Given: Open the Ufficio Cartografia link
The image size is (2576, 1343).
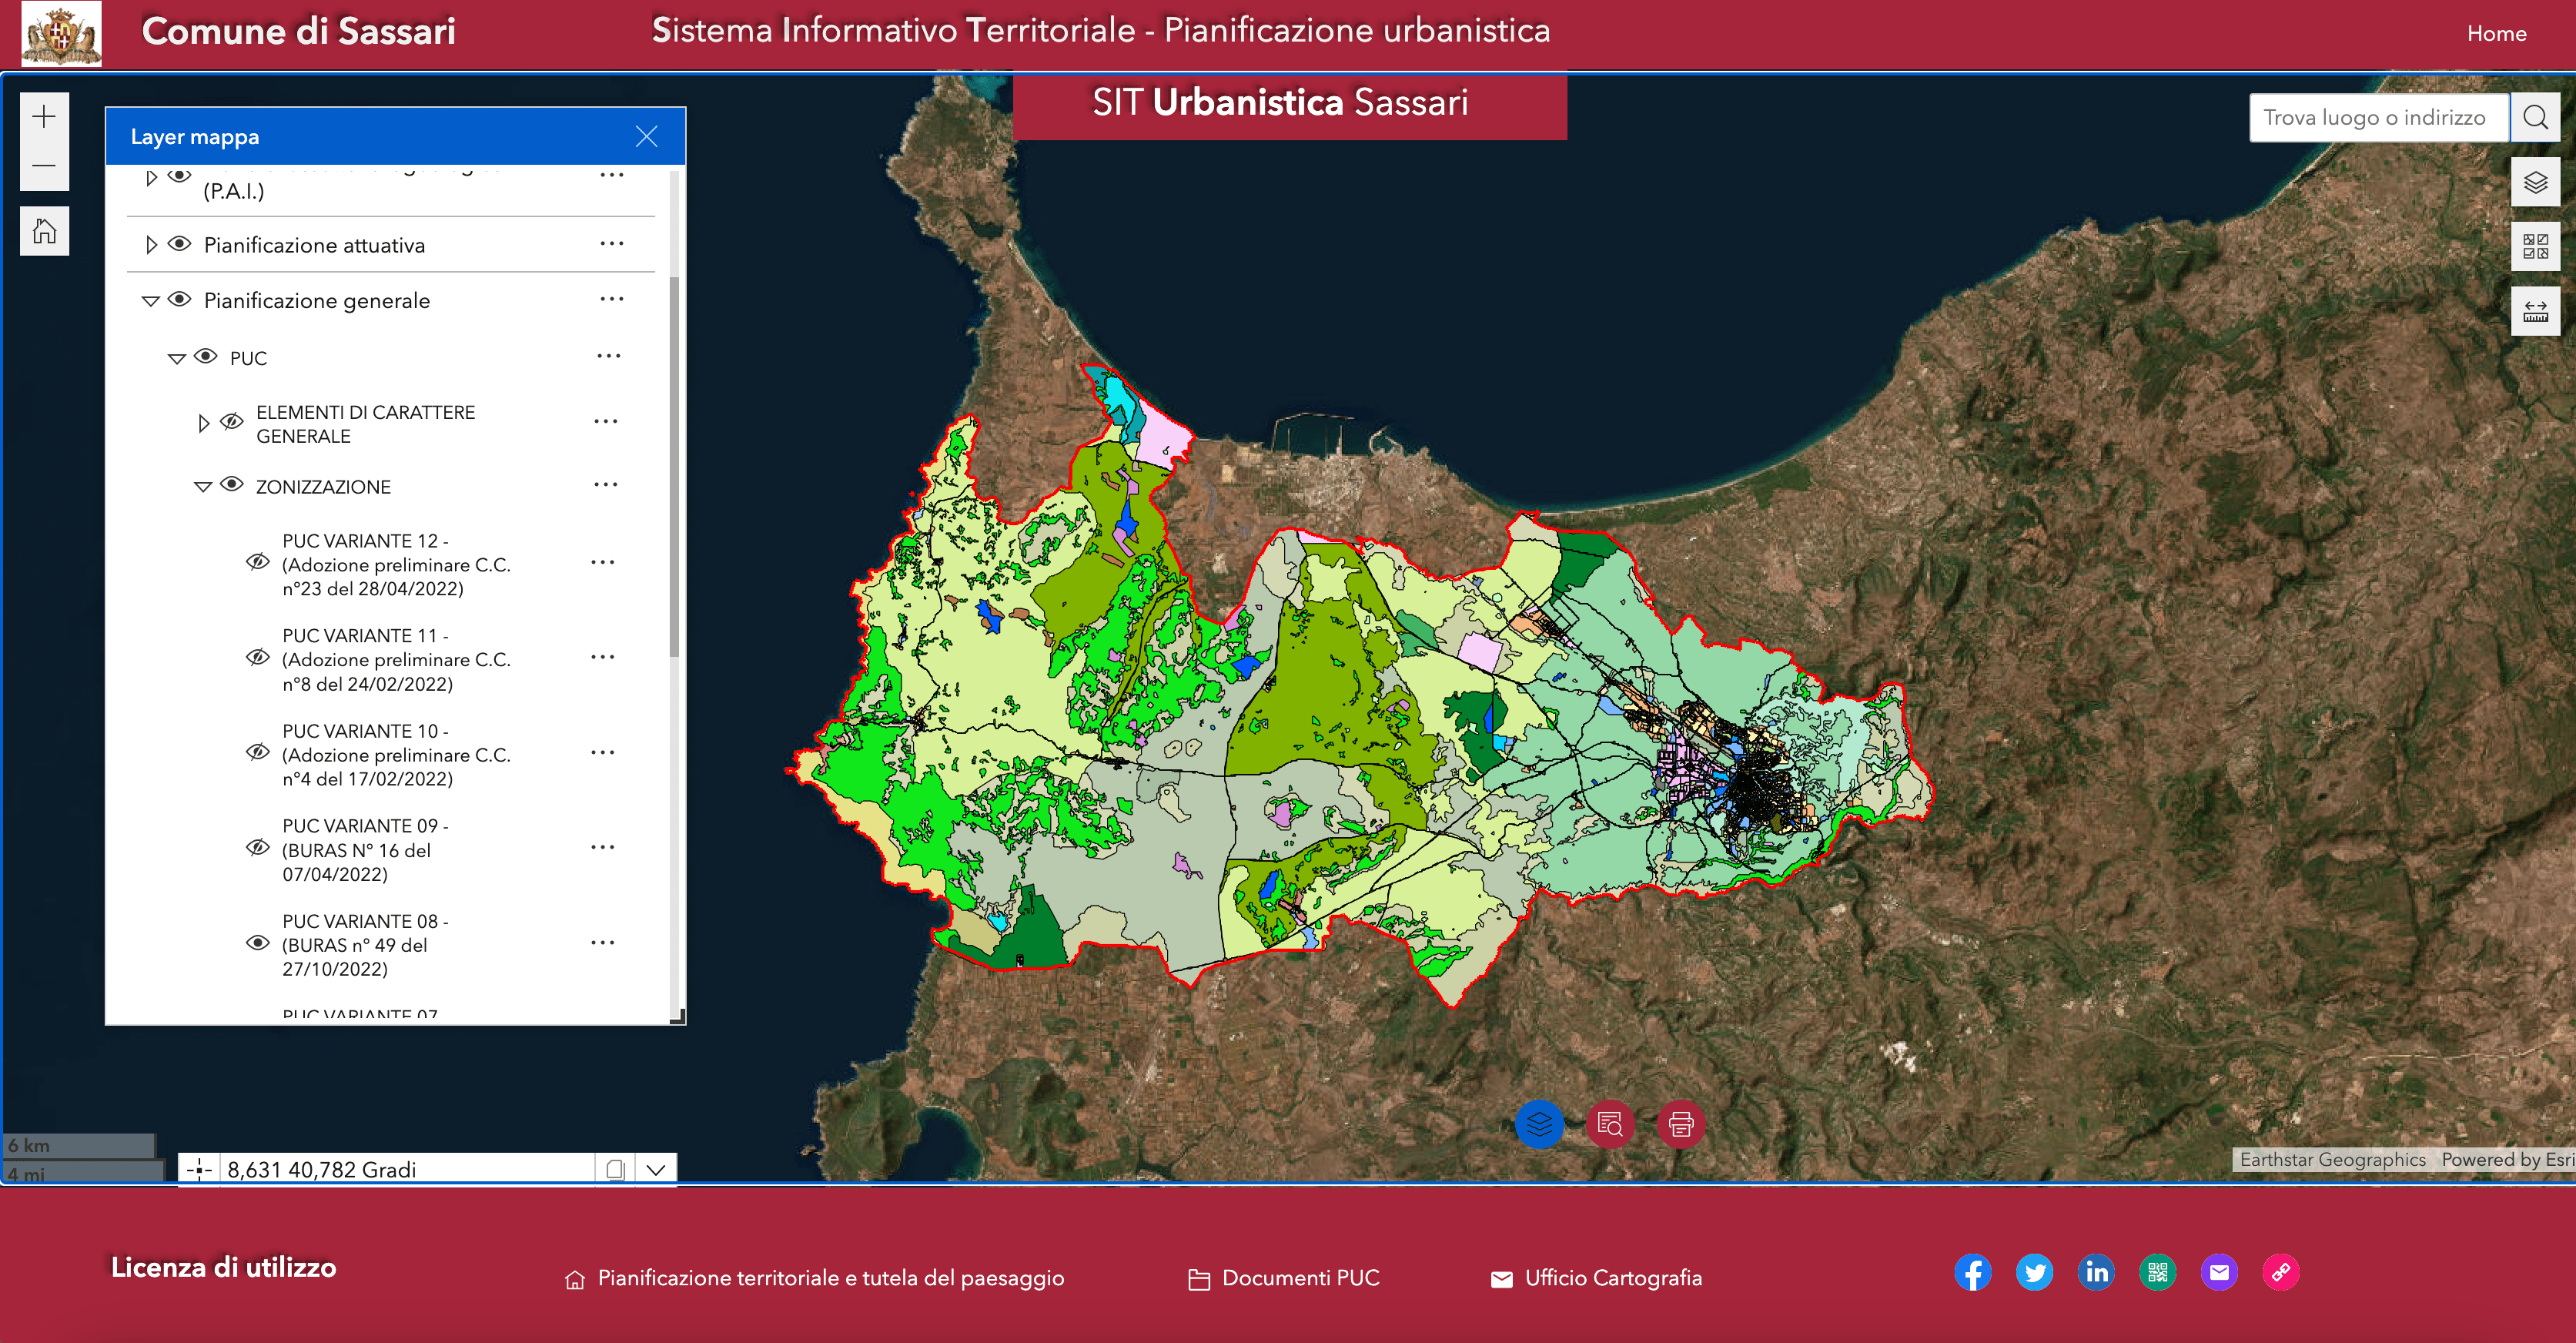Looking at the screenshot, I should [x=1612, y=1278].
